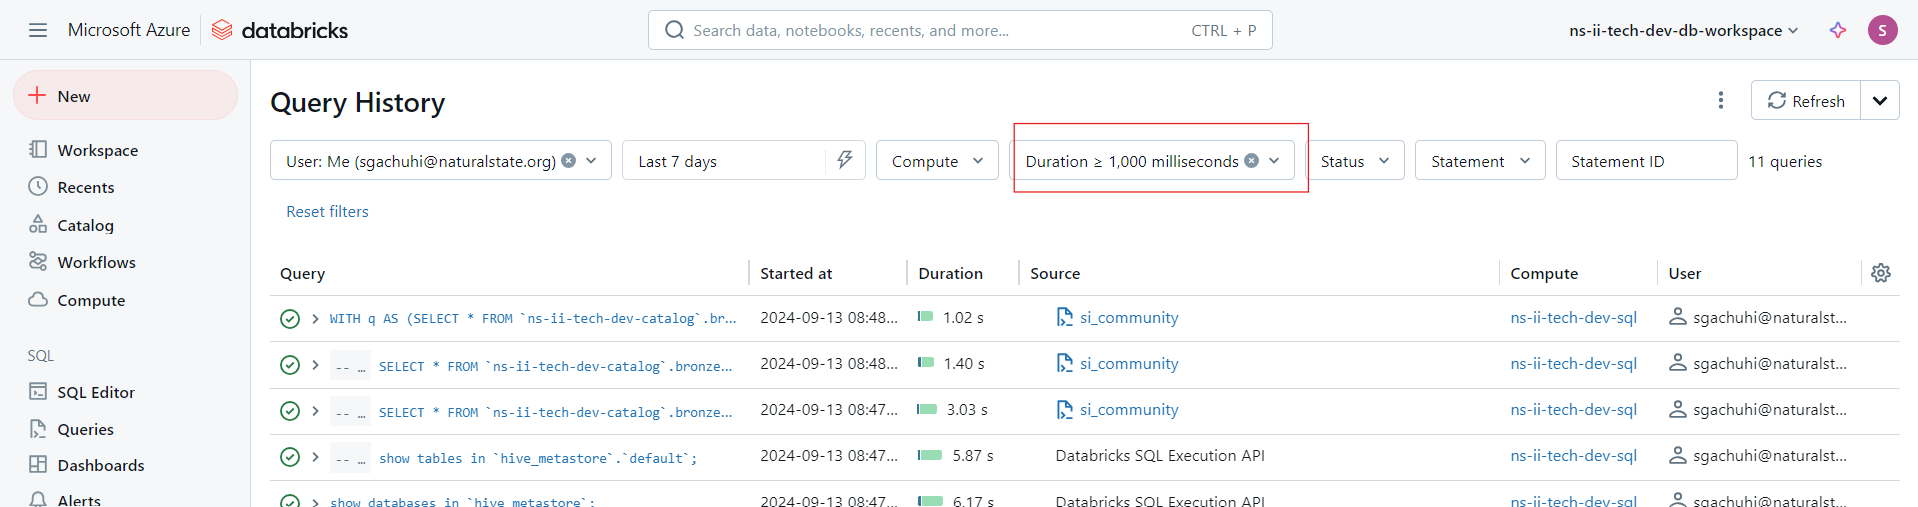Open Compute in the sidebar
The image size is (1918, 507).
90,300
